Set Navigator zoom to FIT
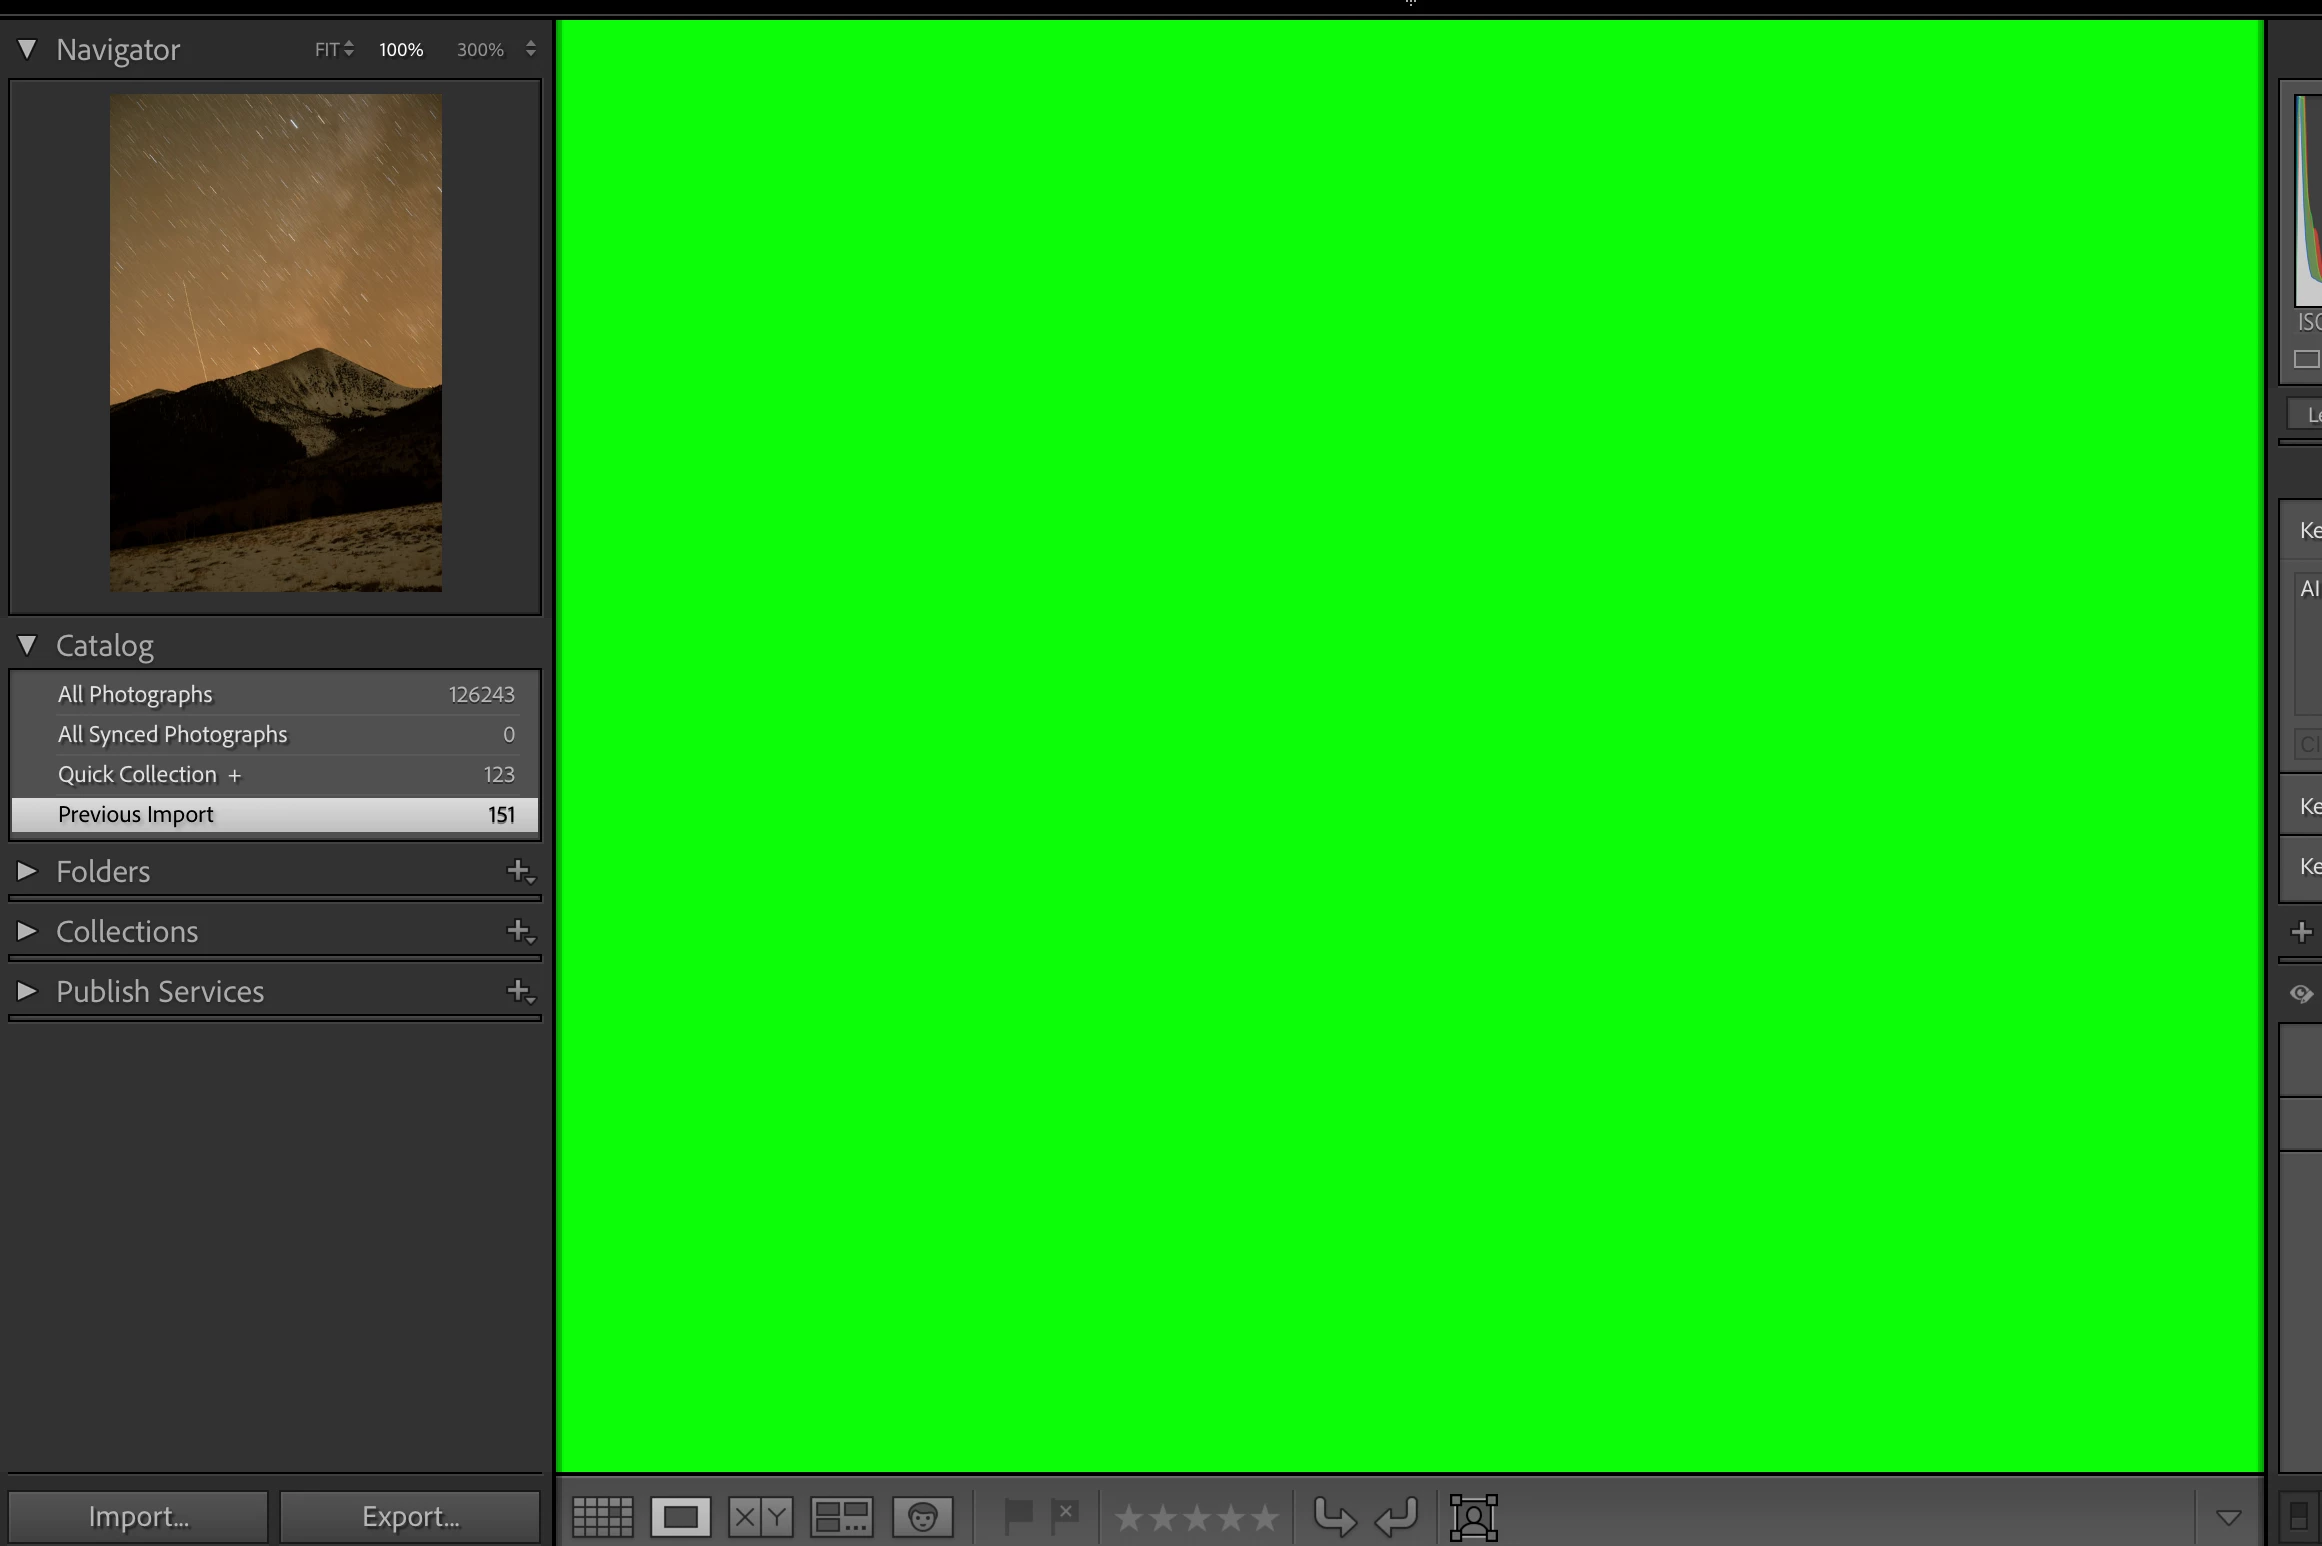This screenshot has height=1546, width=2322. pos(327,50)
